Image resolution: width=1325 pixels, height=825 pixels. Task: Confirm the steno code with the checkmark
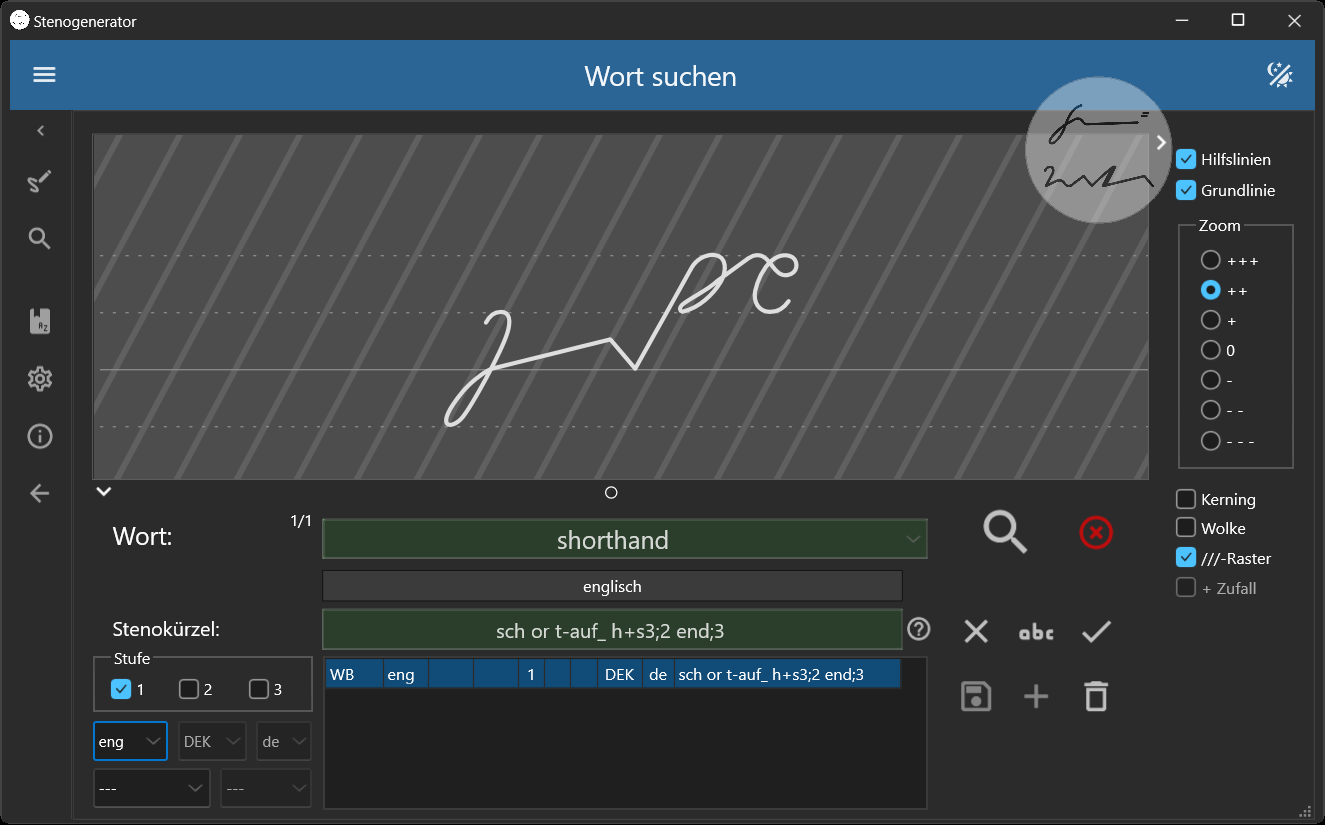click(x=1096, y=631)
